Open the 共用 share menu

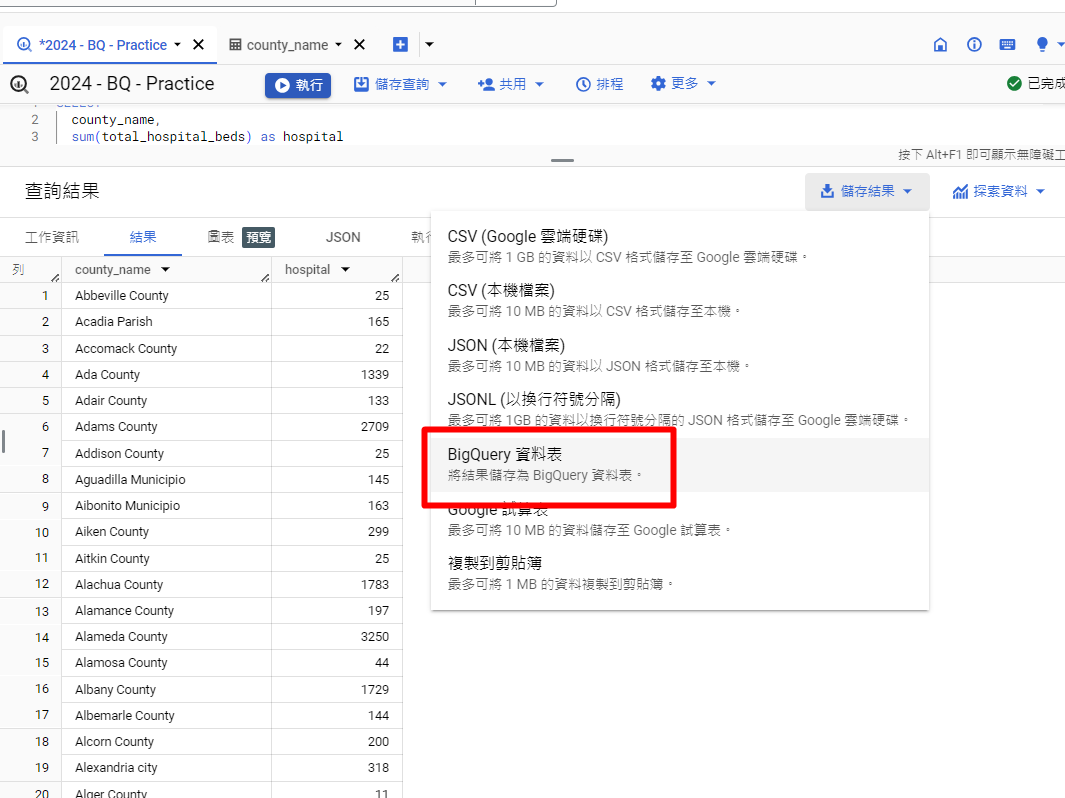tap(502, 84)
